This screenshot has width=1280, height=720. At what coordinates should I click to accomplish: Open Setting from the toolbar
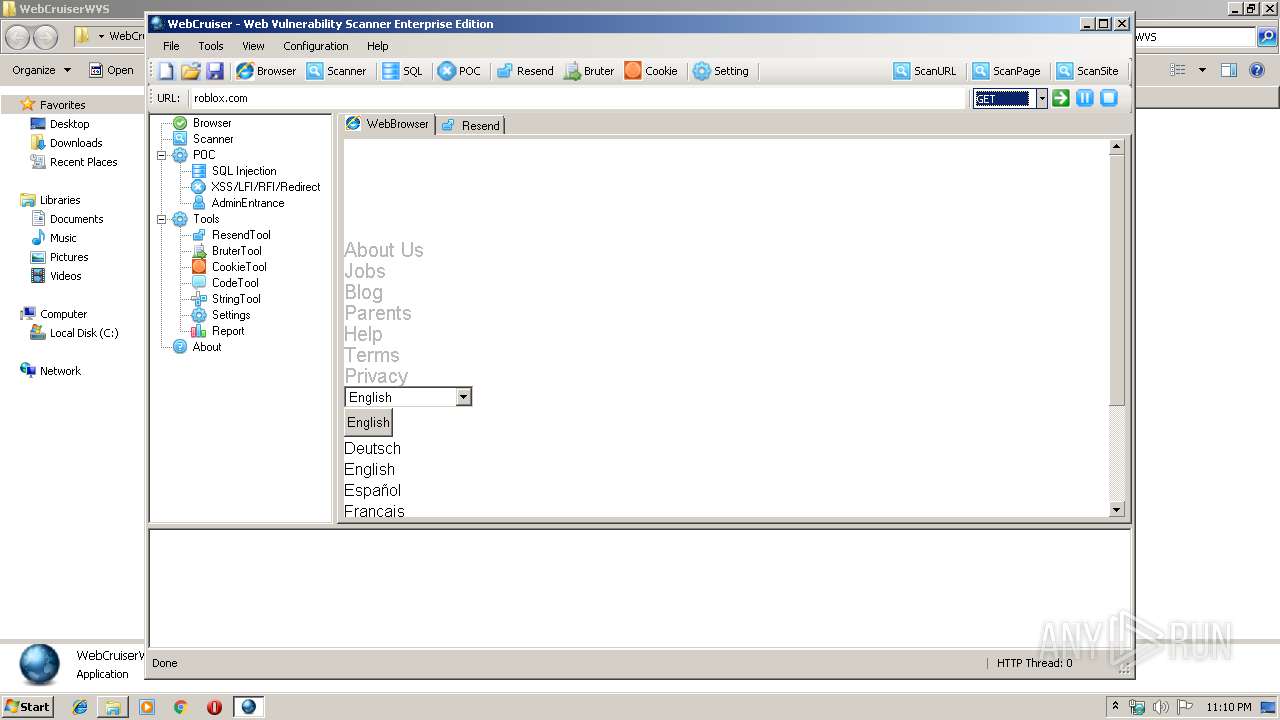[x=720, y=71]
